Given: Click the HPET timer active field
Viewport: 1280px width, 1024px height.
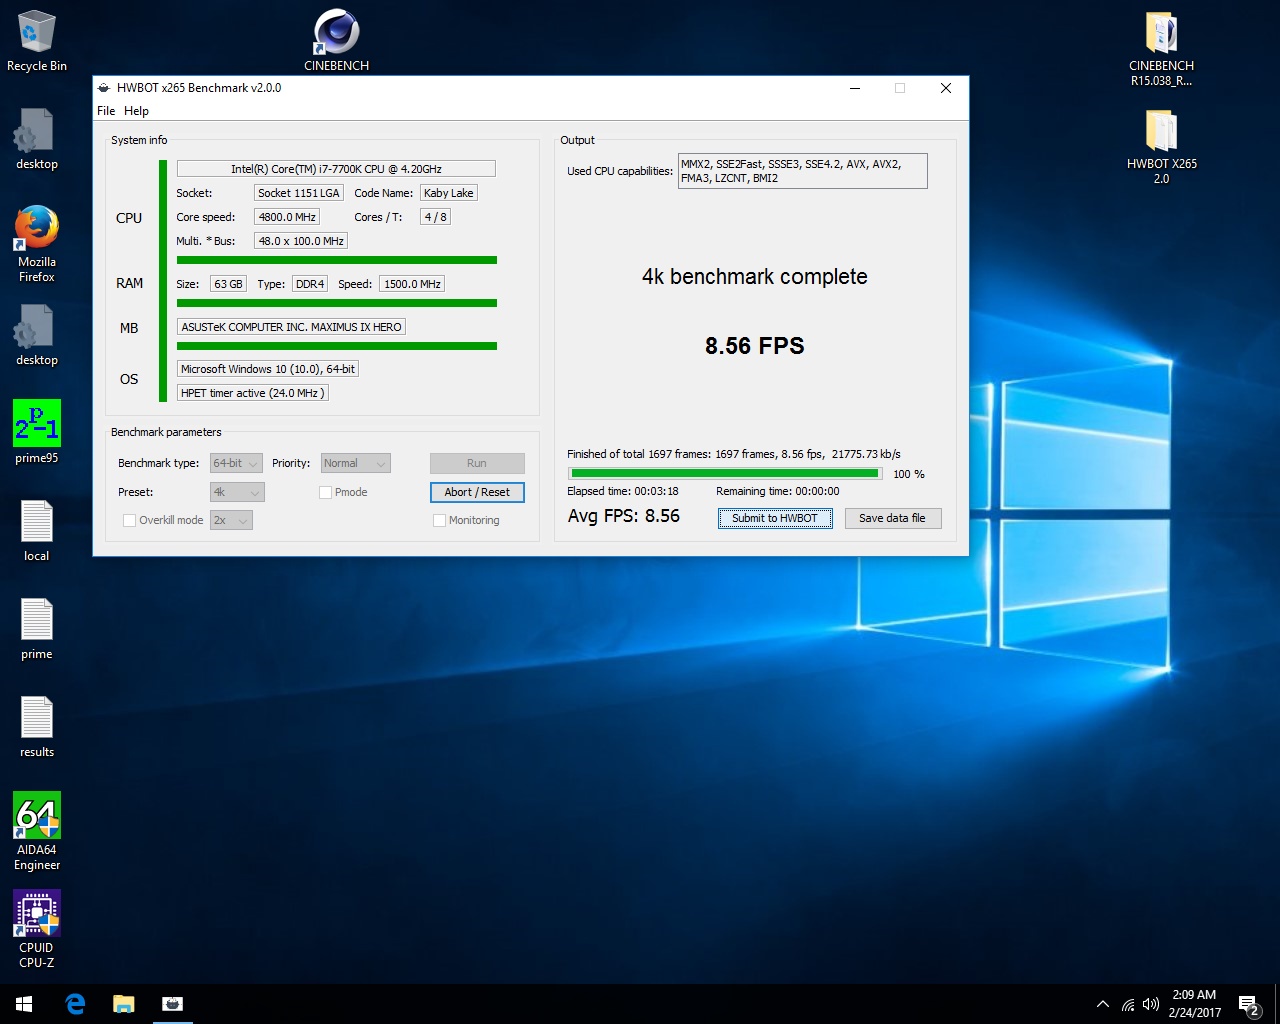Looking at the screenshot, I should click(x=252, y=393).
